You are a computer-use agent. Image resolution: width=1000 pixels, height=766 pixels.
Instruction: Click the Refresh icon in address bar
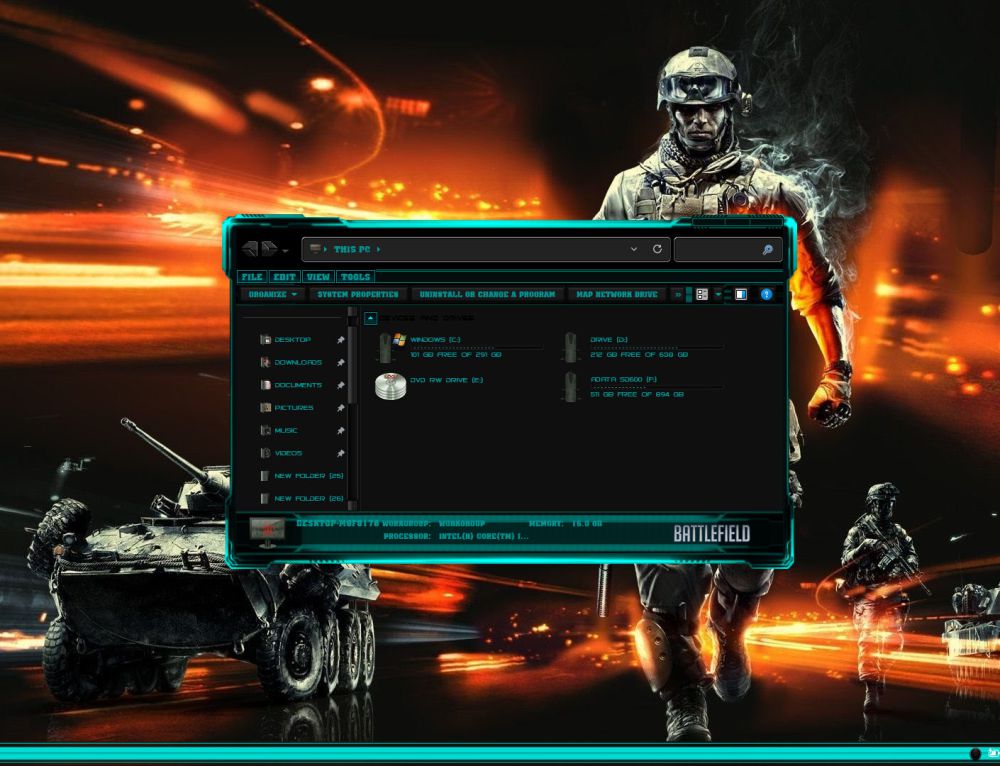pyautogui.click(x=658, y=250)
